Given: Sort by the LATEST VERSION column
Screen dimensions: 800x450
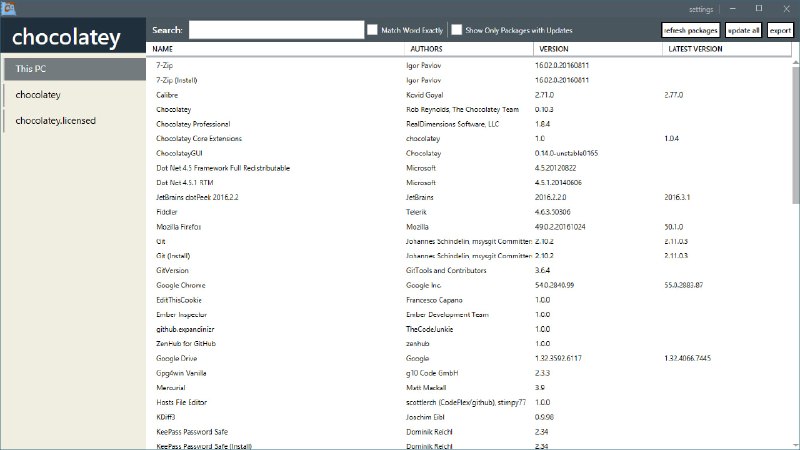Looking at the screenshot, I should pos(695,48).
